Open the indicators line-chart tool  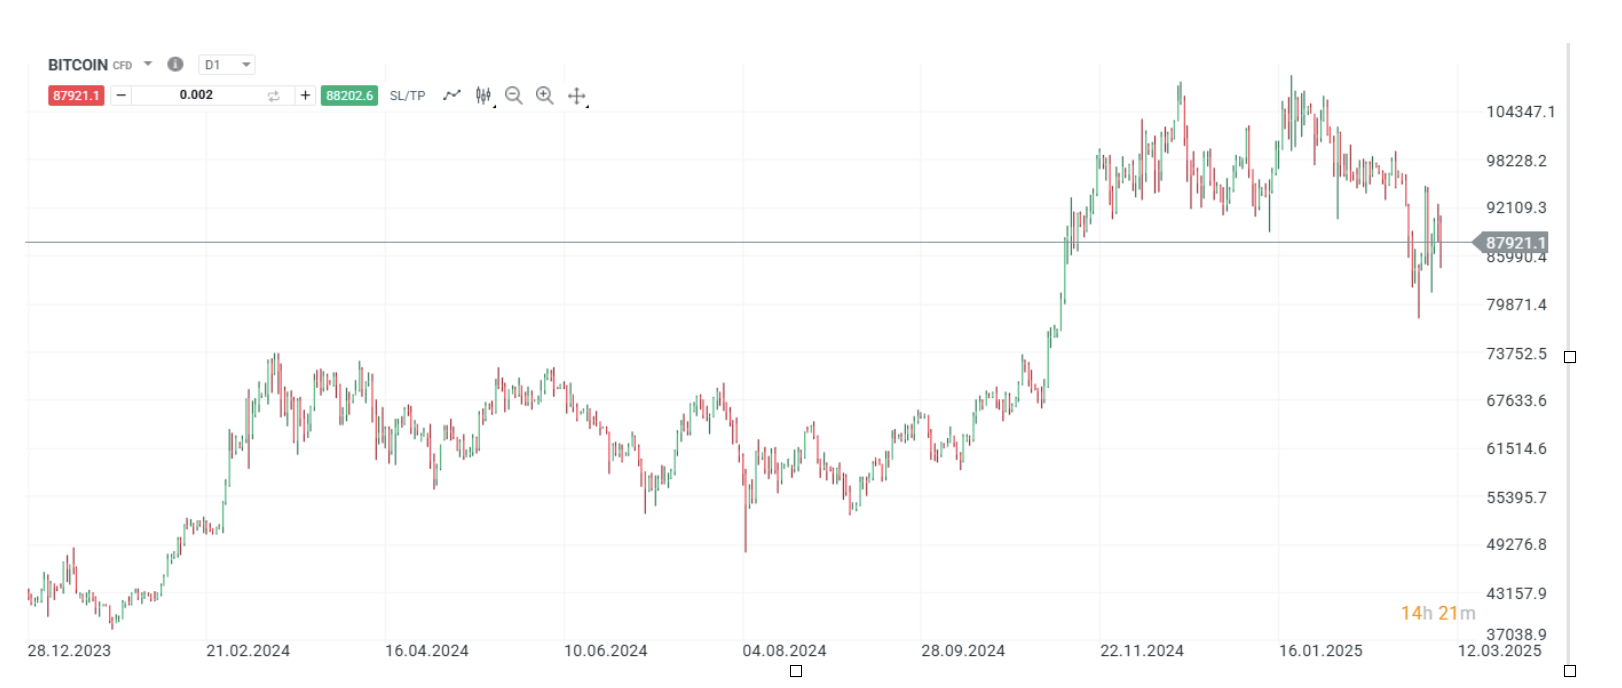coord(452,95)
